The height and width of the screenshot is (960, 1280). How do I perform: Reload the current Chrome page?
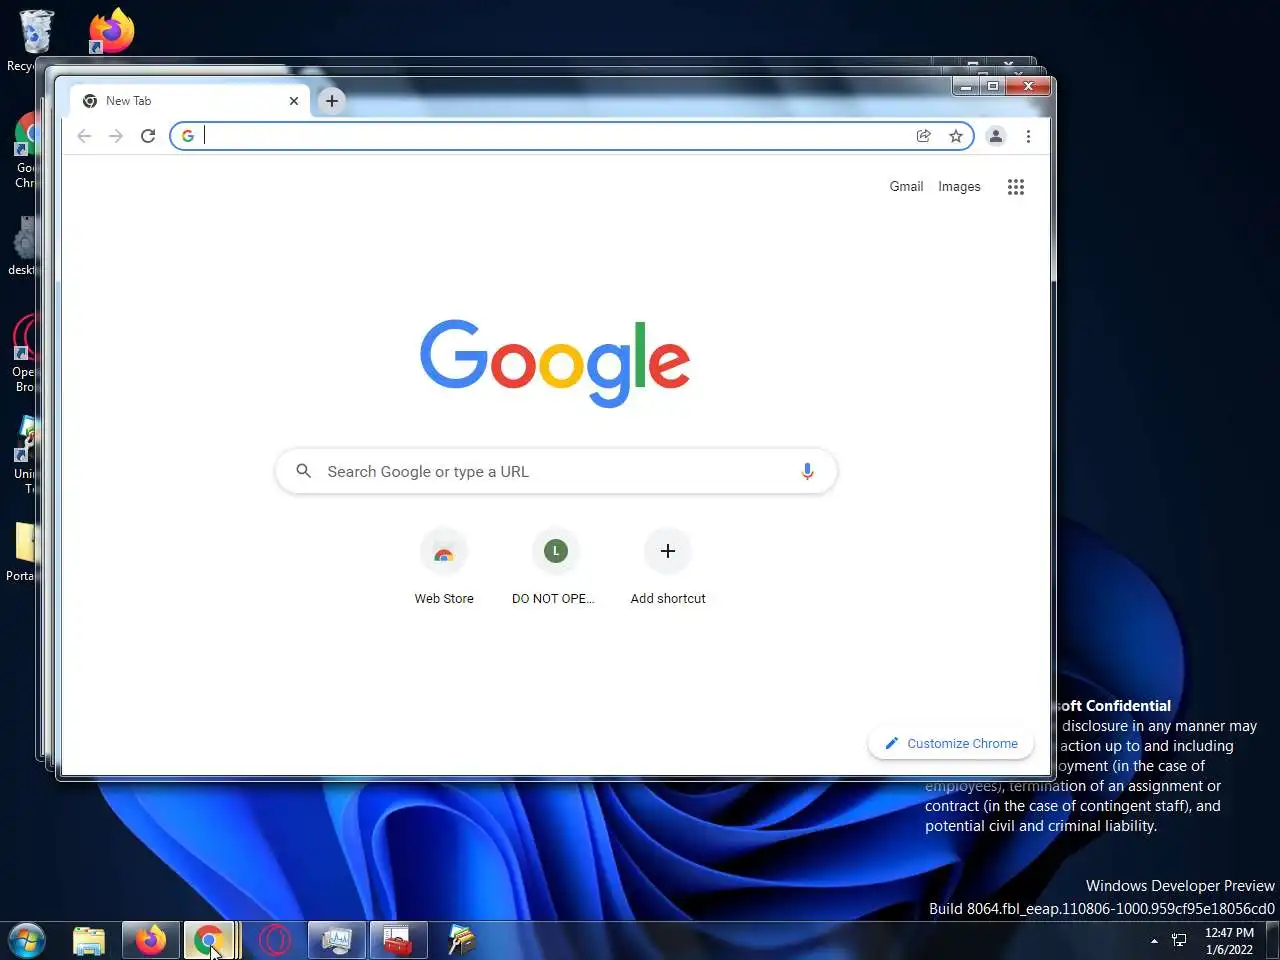[148, 136]
